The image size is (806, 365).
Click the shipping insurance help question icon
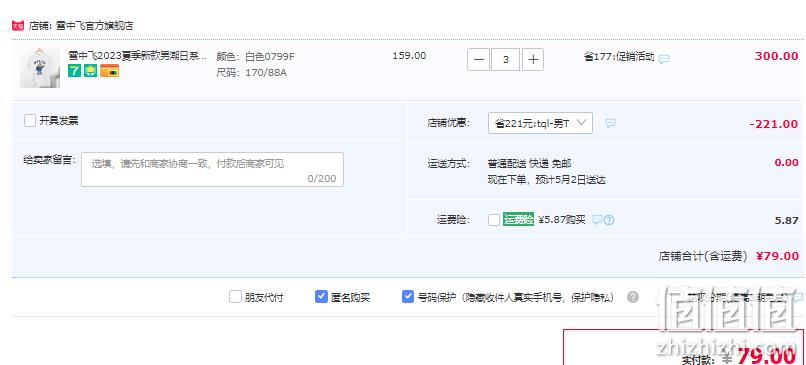click(x=609, y=220)
